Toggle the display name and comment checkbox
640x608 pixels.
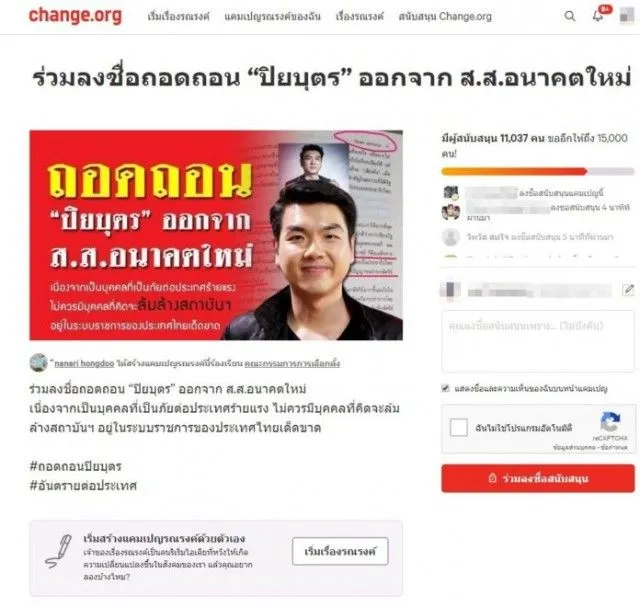[445, 388]
